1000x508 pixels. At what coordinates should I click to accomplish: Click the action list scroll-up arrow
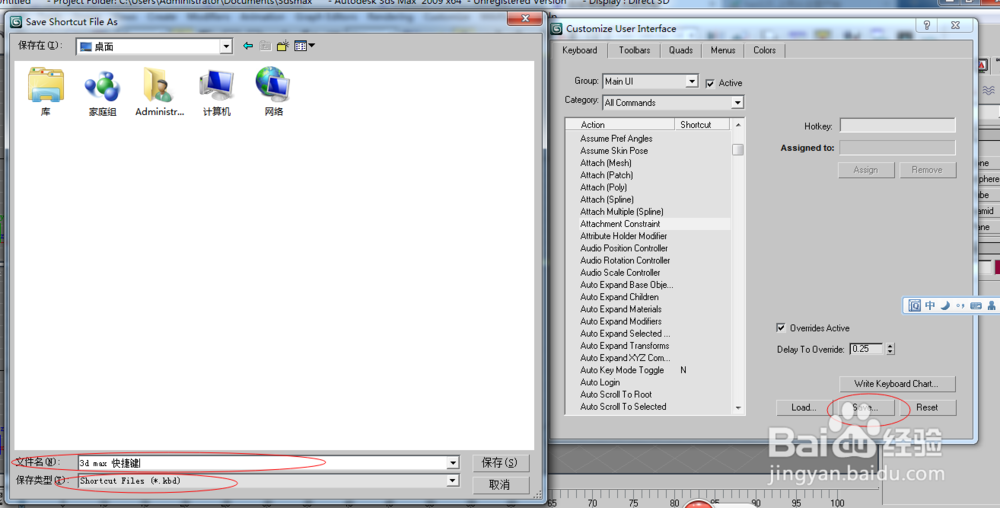pyautogui.click(x=738, y=125)
